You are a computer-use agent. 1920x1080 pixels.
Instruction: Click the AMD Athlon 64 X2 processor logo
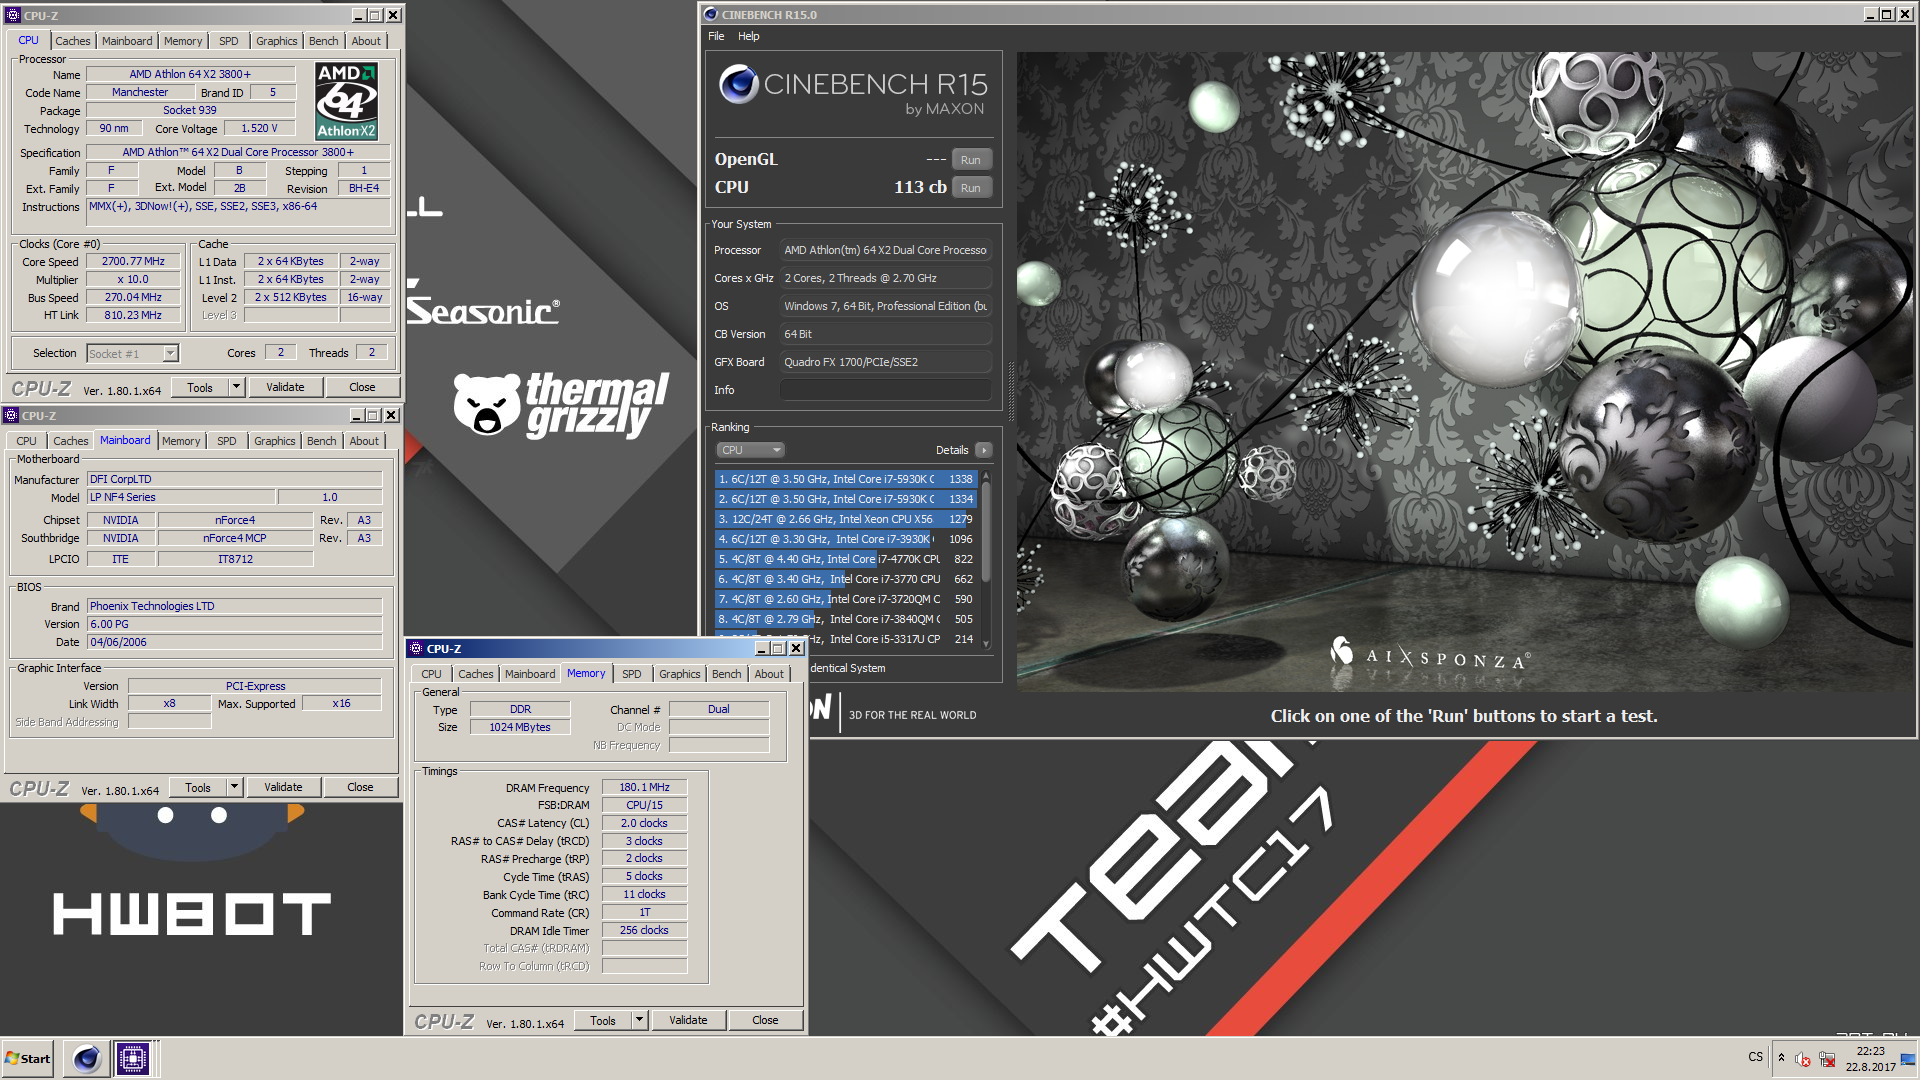click(346, 101)
